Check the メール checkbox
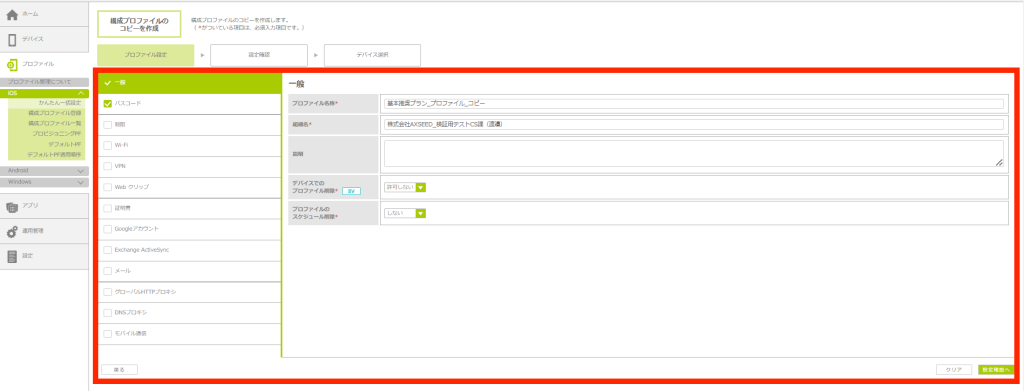Screen dimensions: 1024x391 point(108,271)
